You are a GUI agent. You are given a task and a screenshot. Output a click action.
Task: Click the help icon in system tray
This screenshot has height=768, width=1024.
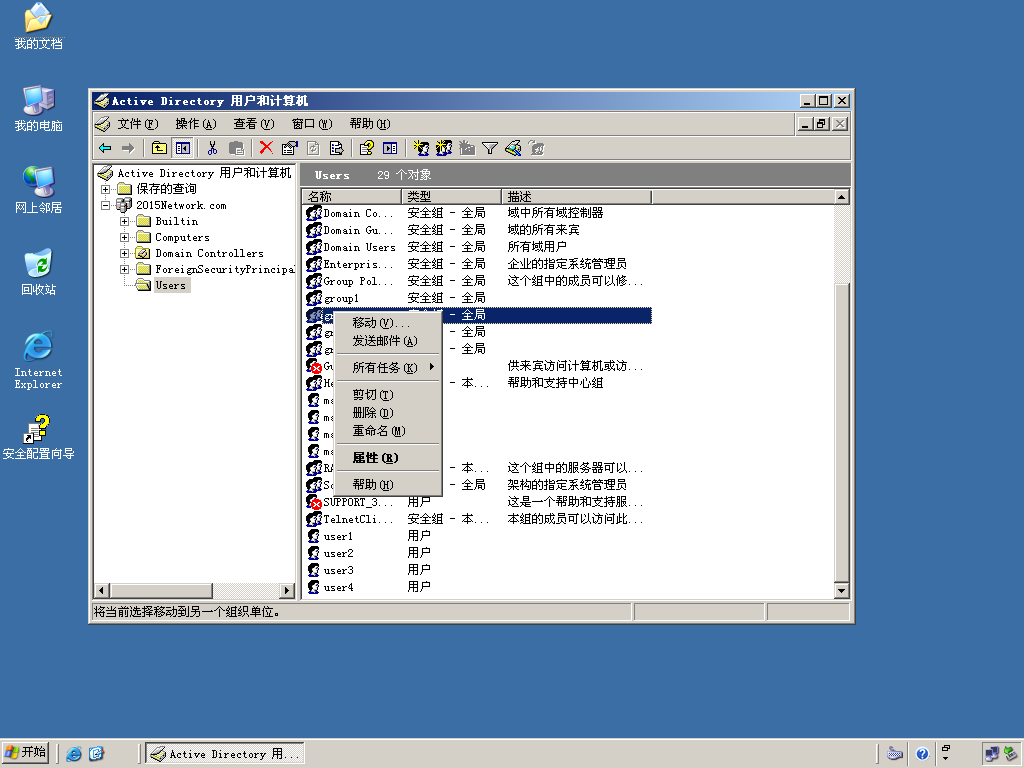[x=921, y=754]
